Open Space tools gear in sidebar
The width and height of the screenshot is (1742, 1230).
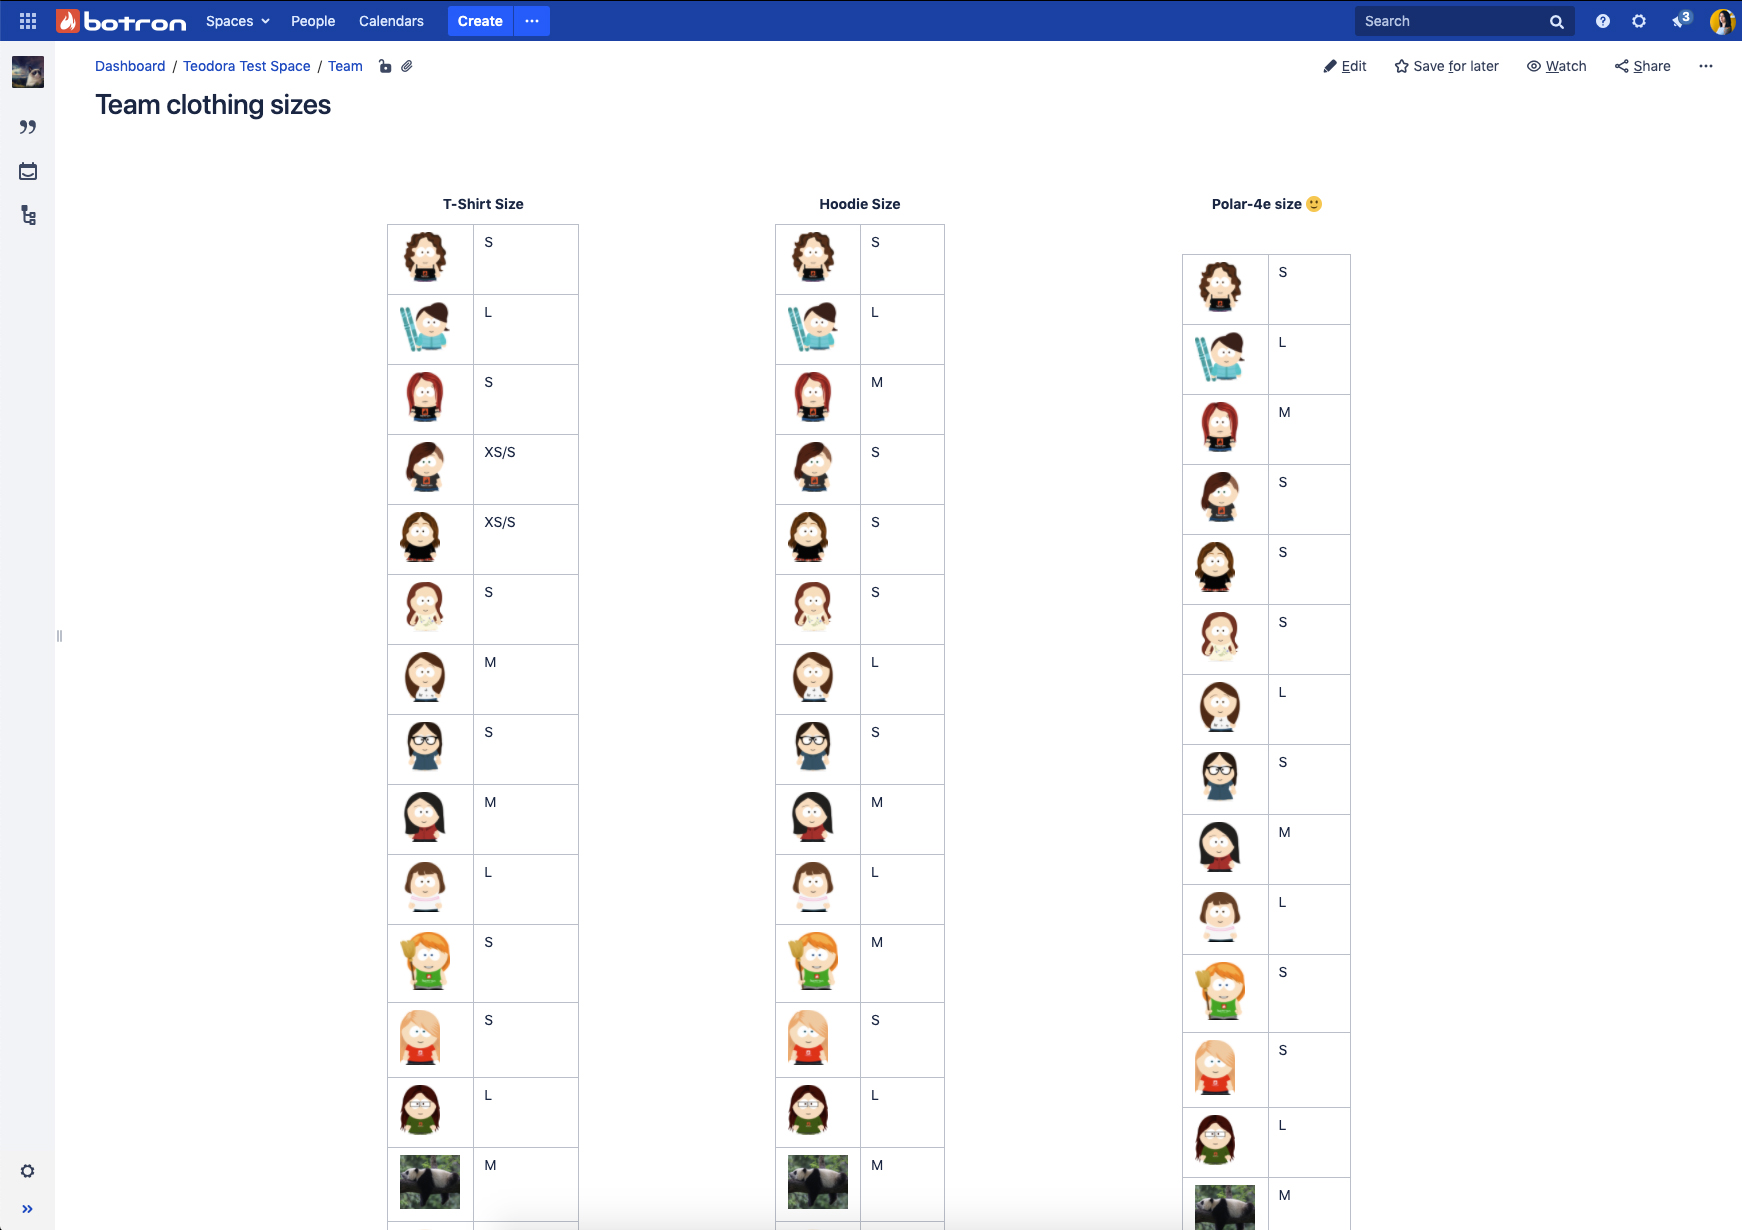(x=28, y=1171)
